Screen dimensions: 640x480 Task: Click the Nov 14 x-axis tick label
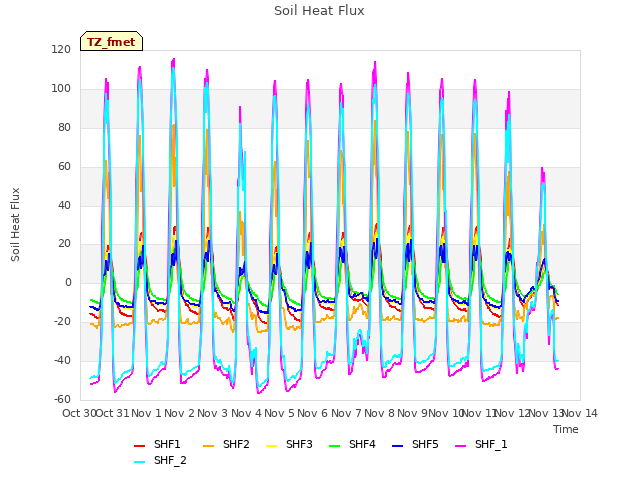pos(580,413)
